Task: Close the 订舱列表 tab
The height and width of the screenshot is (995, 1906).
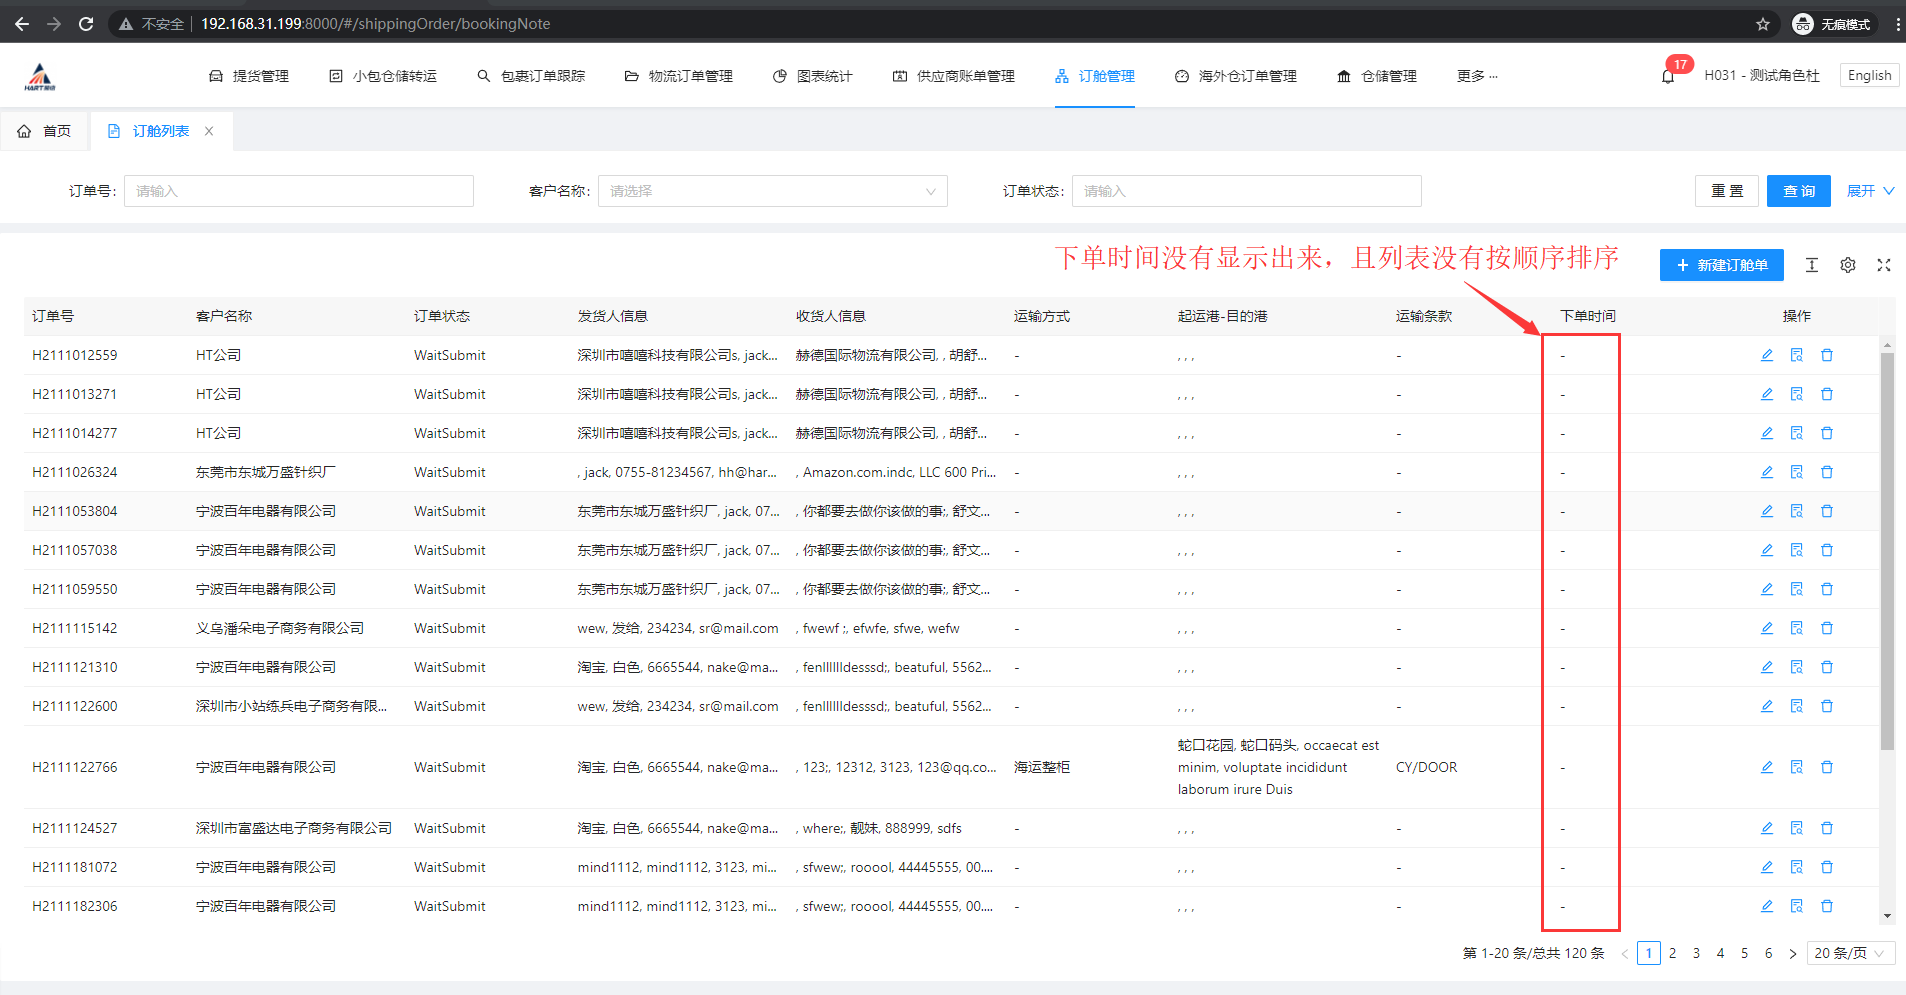Action: click(209, 131)
